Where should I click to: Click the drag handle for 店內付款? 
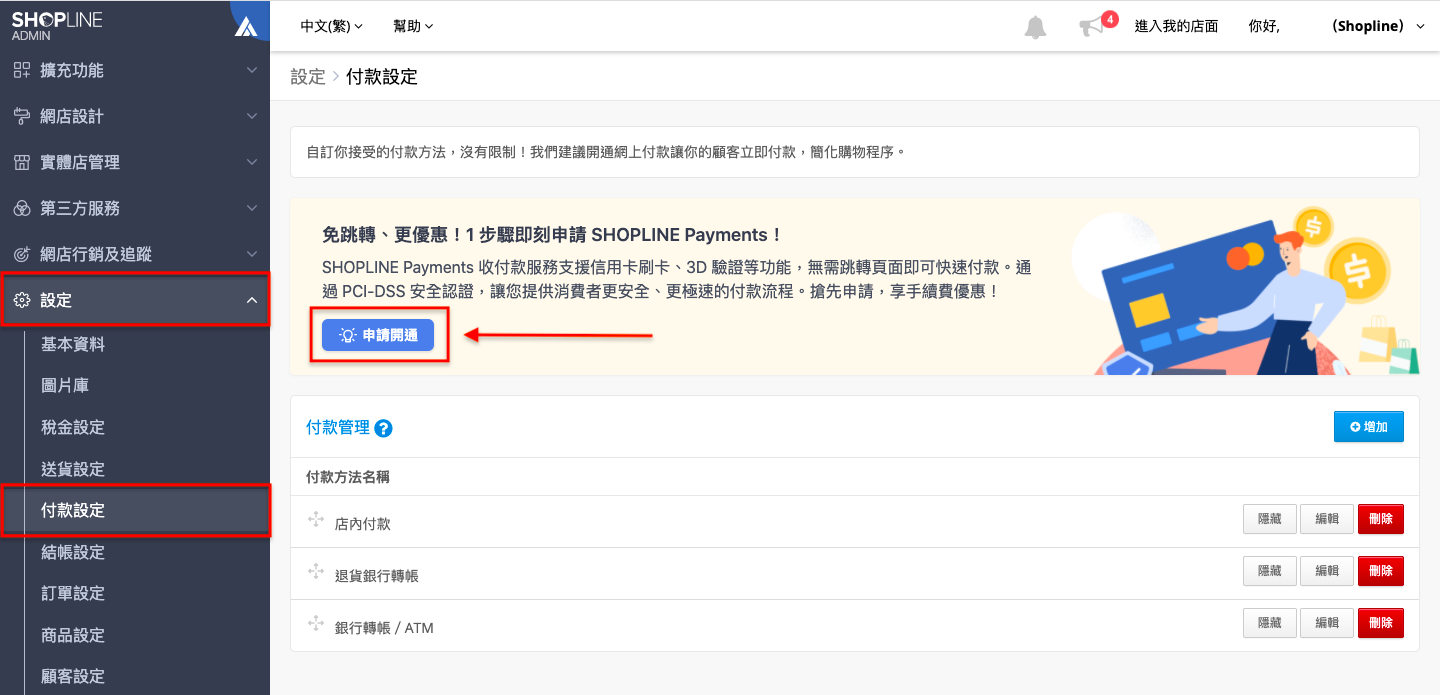point(316,520)
